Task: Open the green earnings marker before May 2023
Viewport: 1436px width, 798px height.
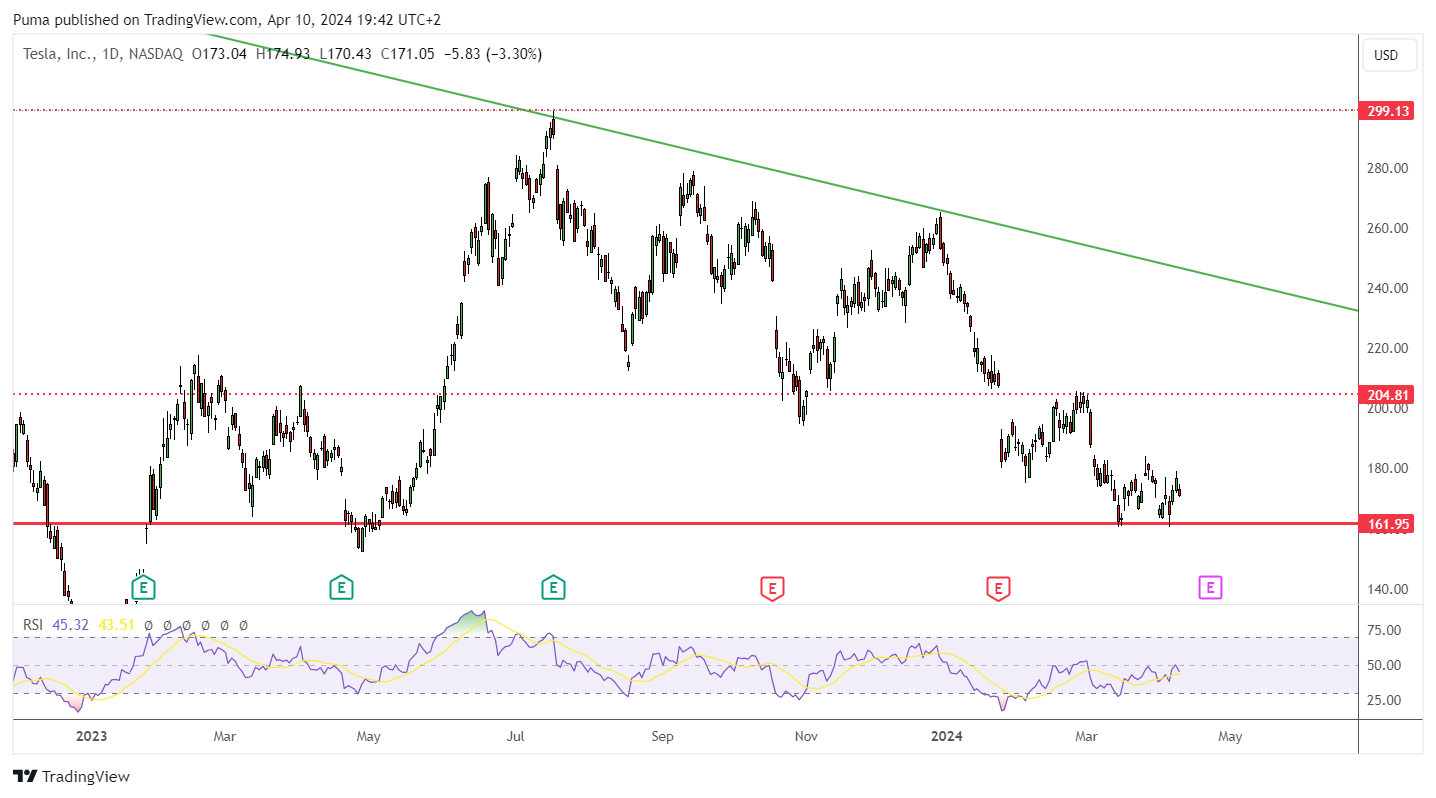Action: (x=341, y=587)
